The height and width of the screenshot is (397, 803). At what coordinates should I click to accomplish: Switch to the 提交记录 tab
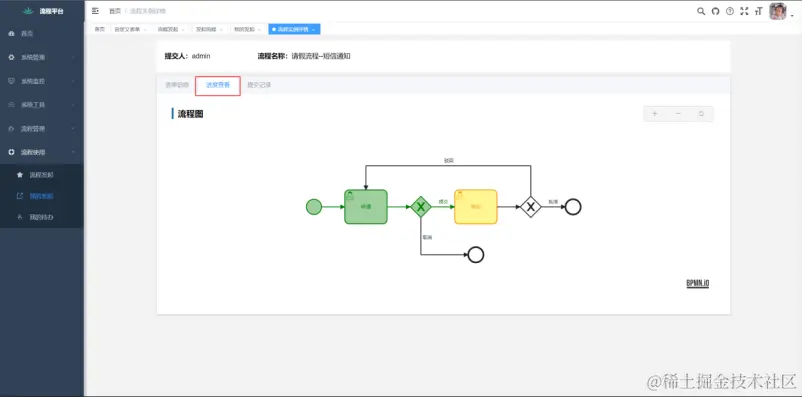[259, 85]
